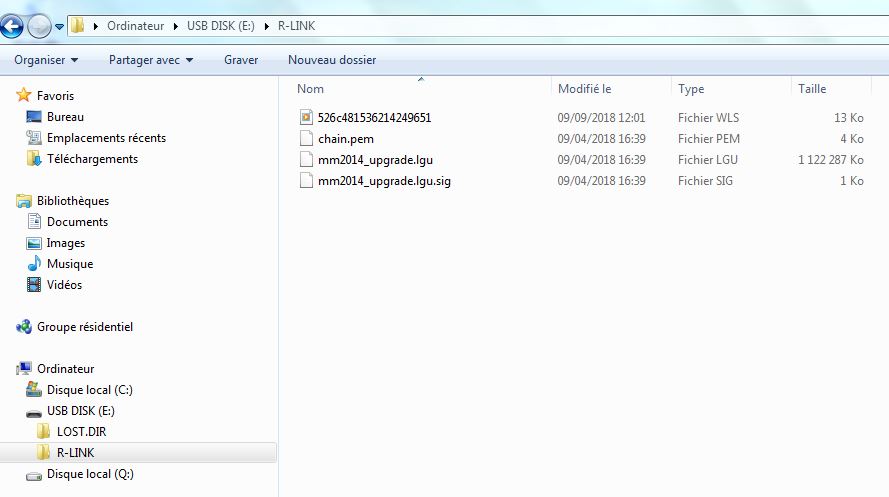889x497 pixels.
Task: Open Documents library
Action: coord(77,222)
